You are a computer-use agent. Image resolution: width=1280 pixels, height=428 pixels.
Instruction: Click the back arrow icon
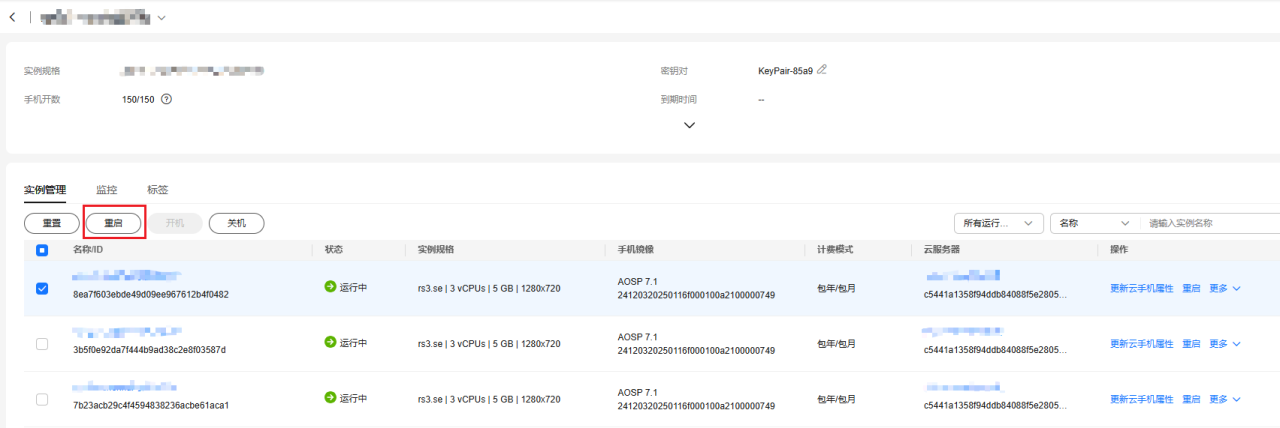click(12, 18)
